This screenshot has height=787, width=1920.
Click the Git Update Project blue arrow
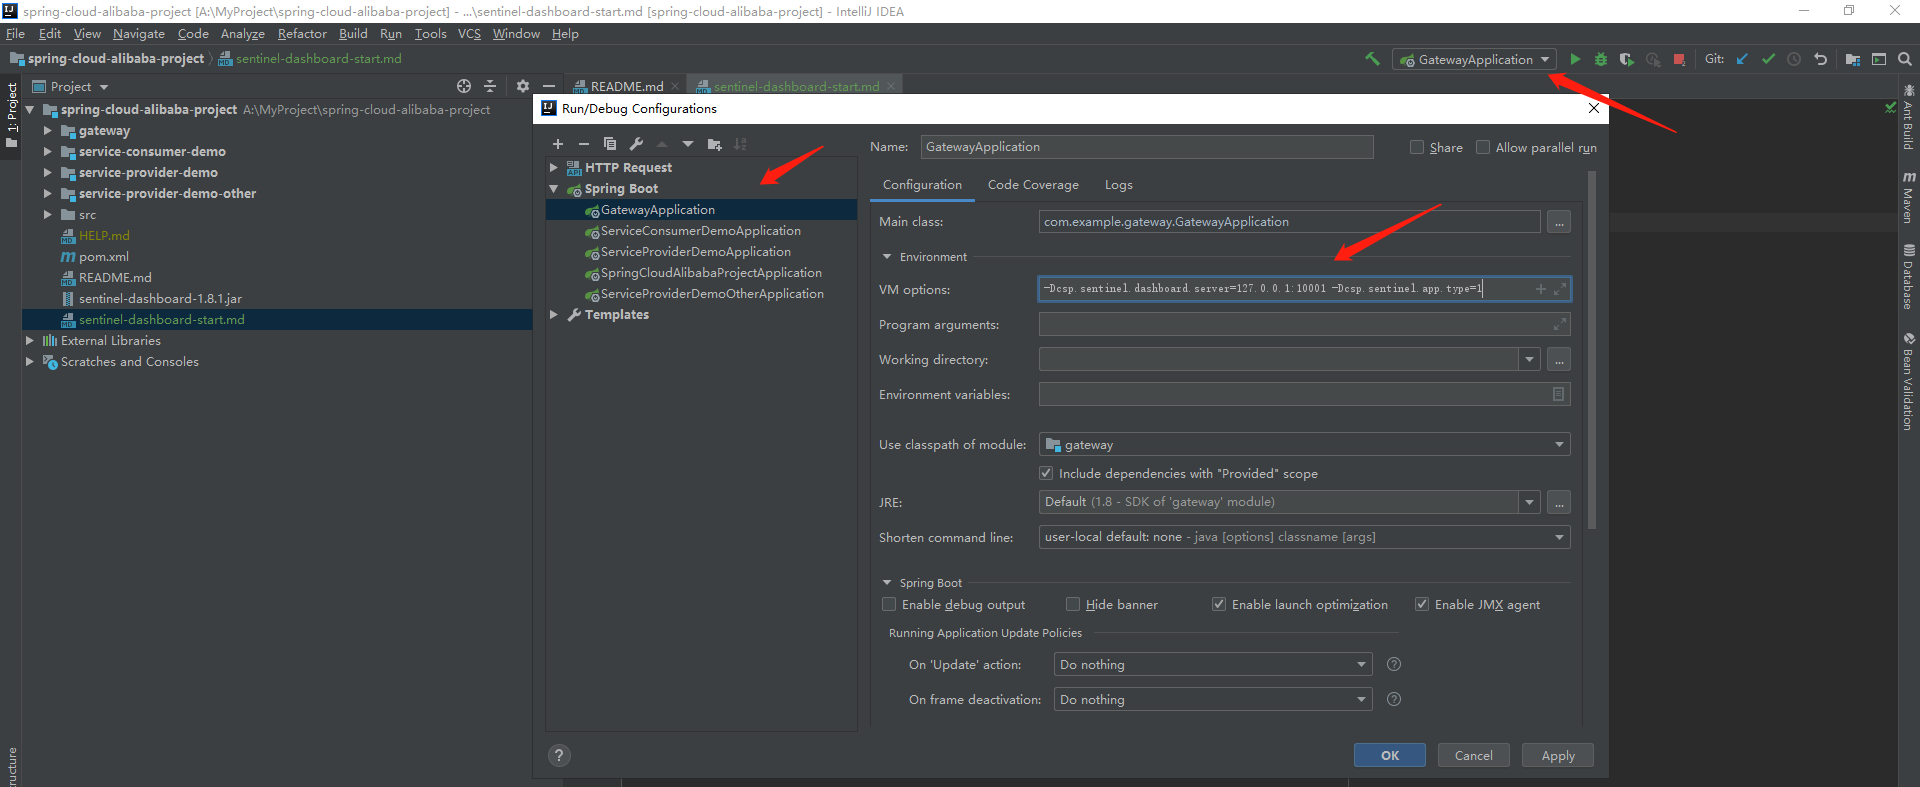[1742, 59]
